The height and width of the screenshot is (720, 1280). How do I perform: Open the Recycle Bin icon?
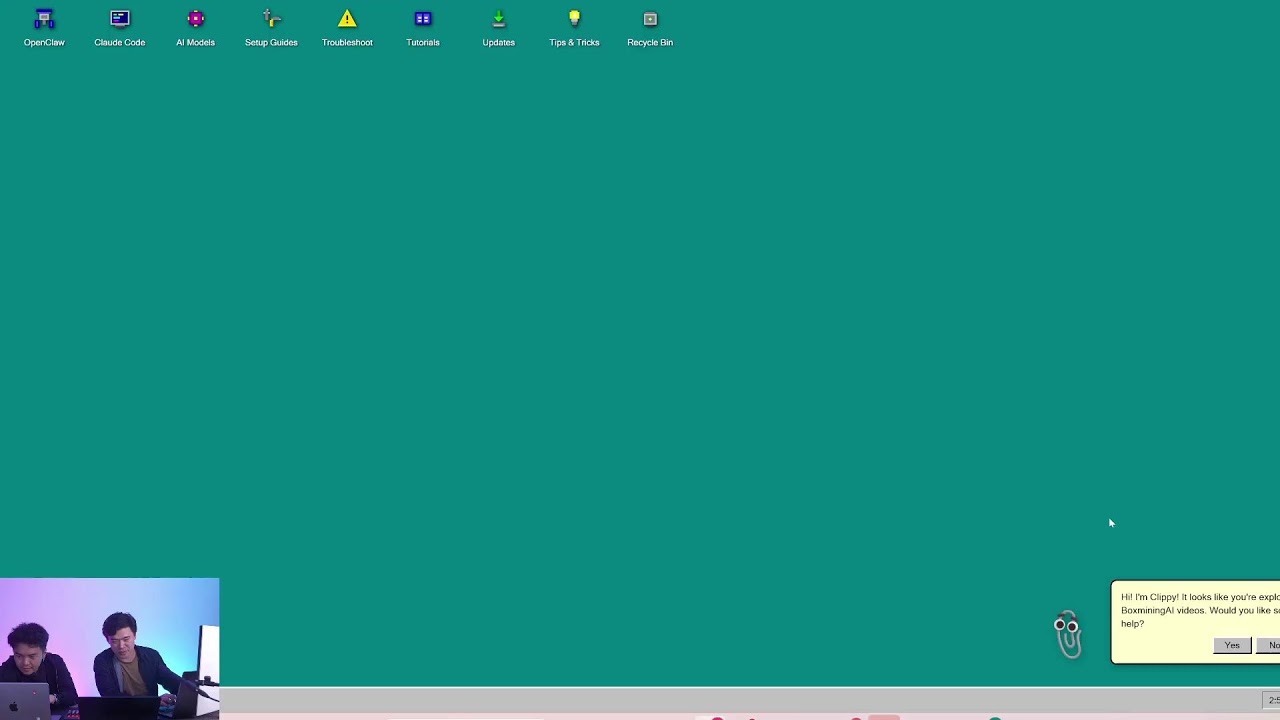[650, 28]
